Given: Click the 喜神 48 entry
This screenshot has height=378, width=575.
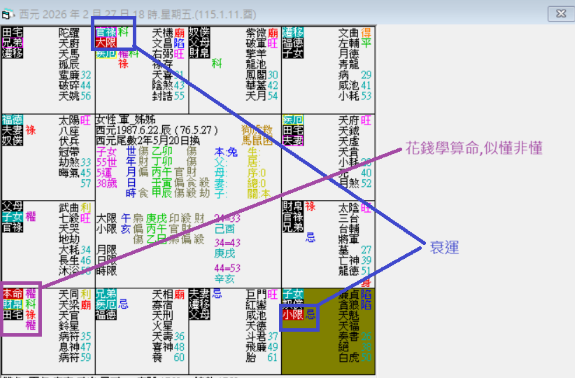Looking at the screenshot, I should click(x=169, y=347).
